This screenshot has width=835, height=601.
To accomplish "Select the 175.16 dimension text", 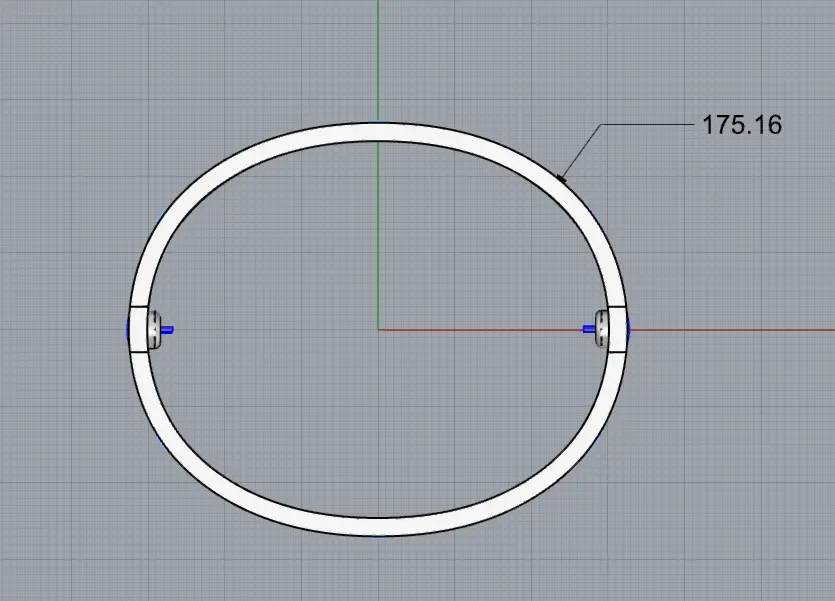I will [740, 126].
